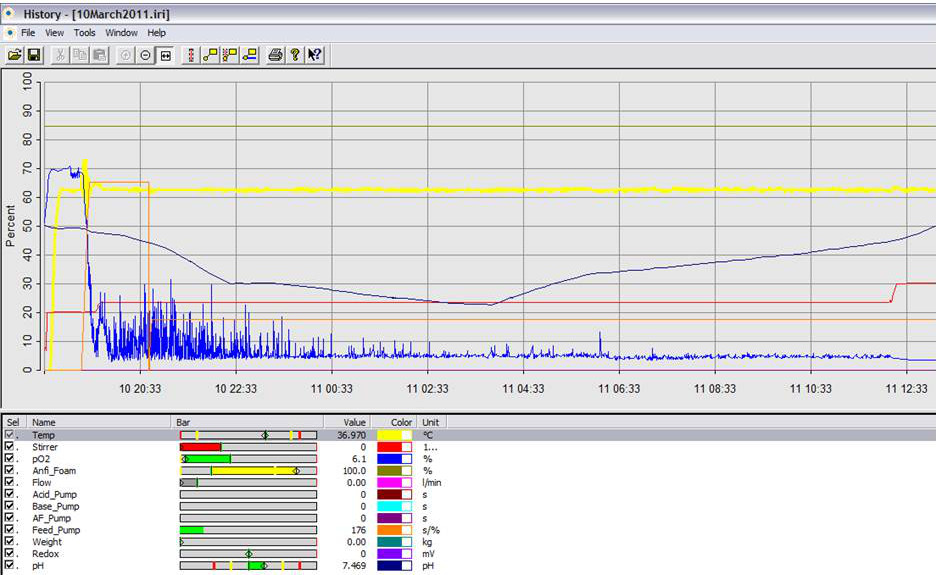The image size is (936, 575).
Task: Activate the context help pointer icon
Action: (x=315, y=55)
